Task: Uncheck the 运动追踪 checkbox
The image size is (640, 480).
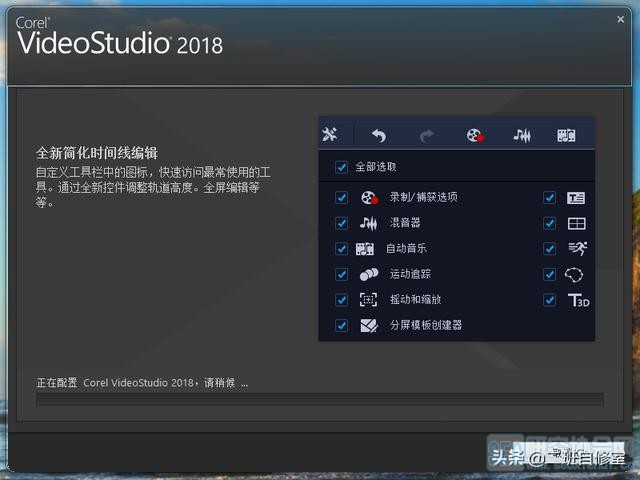Action: point(342,274)
